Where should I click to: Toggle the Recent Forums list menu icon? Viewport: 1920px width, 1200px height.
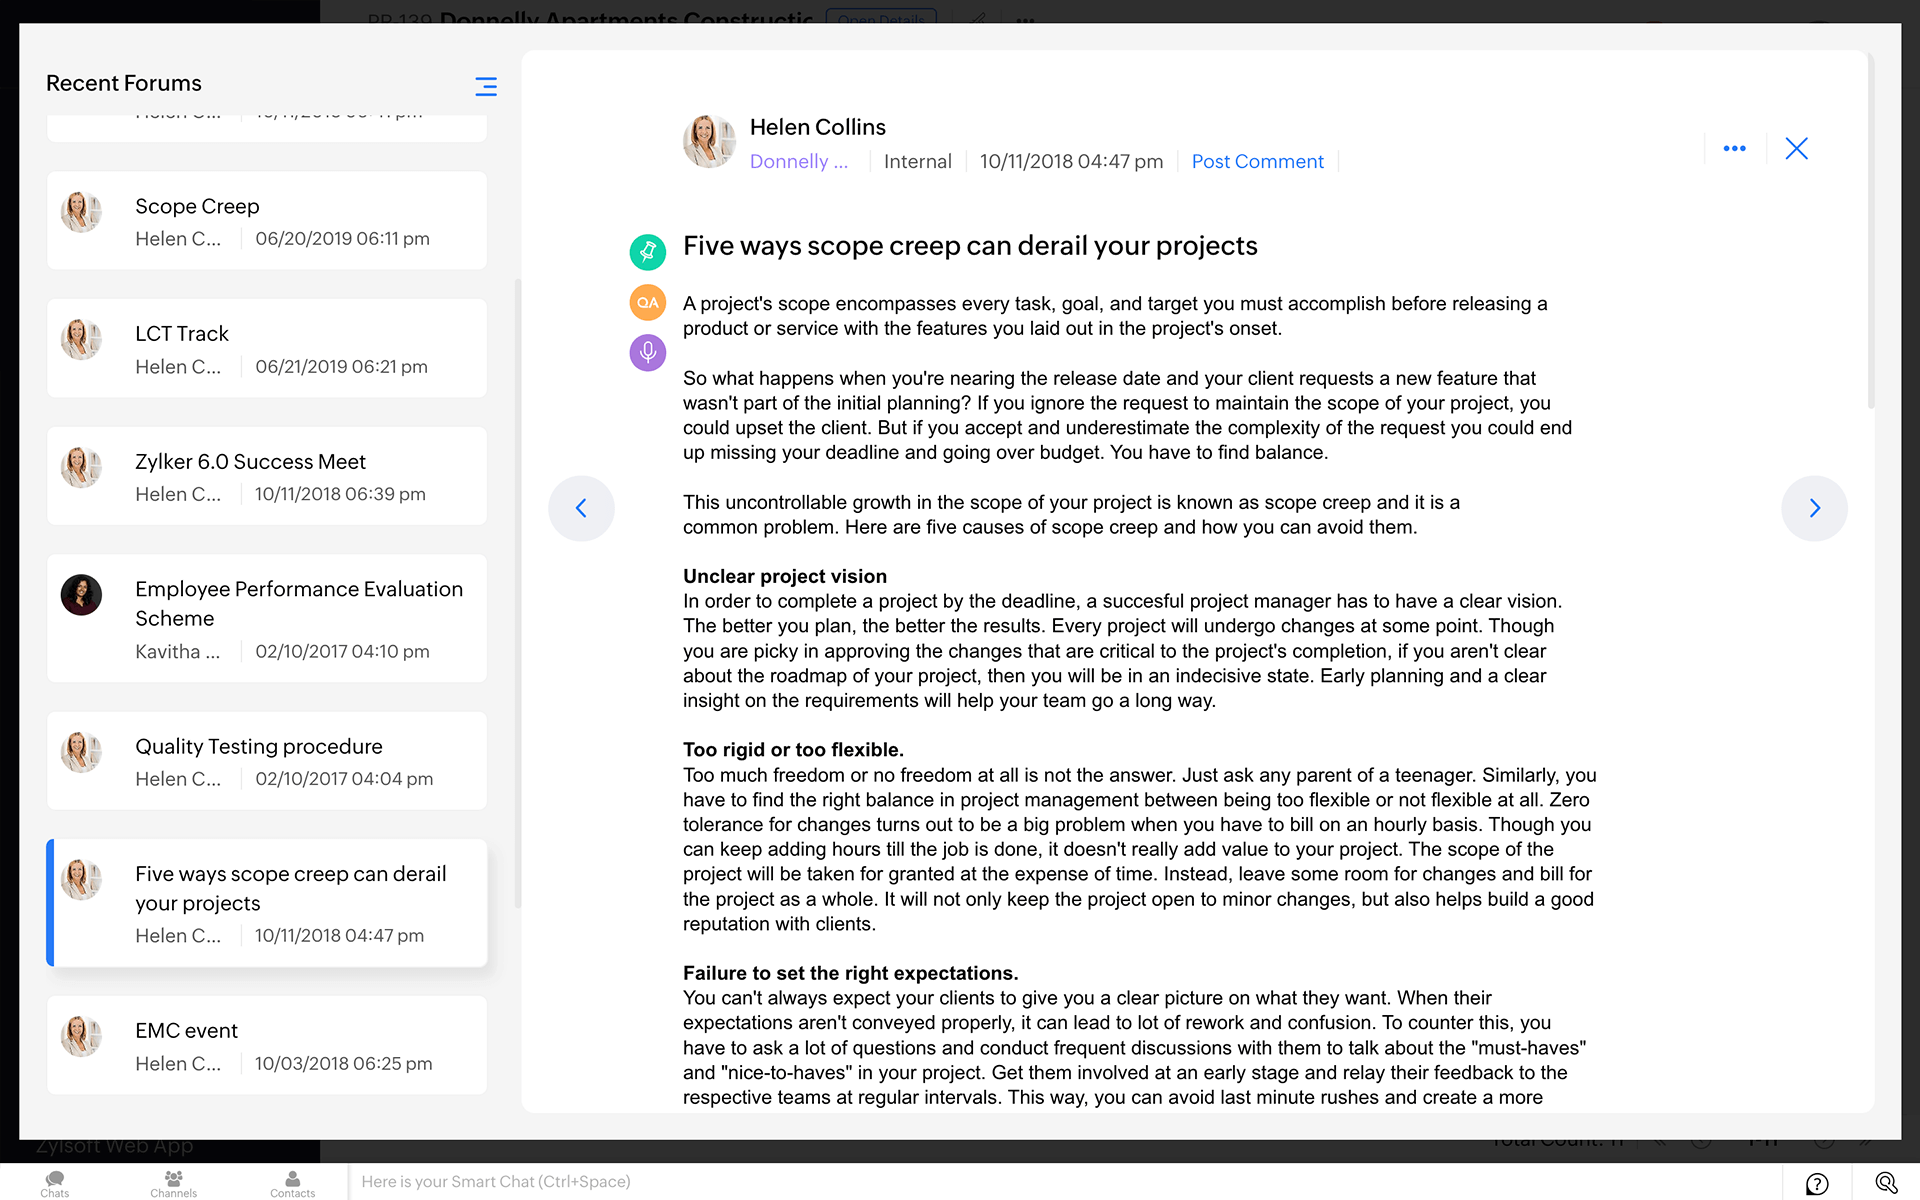point(486,86)
